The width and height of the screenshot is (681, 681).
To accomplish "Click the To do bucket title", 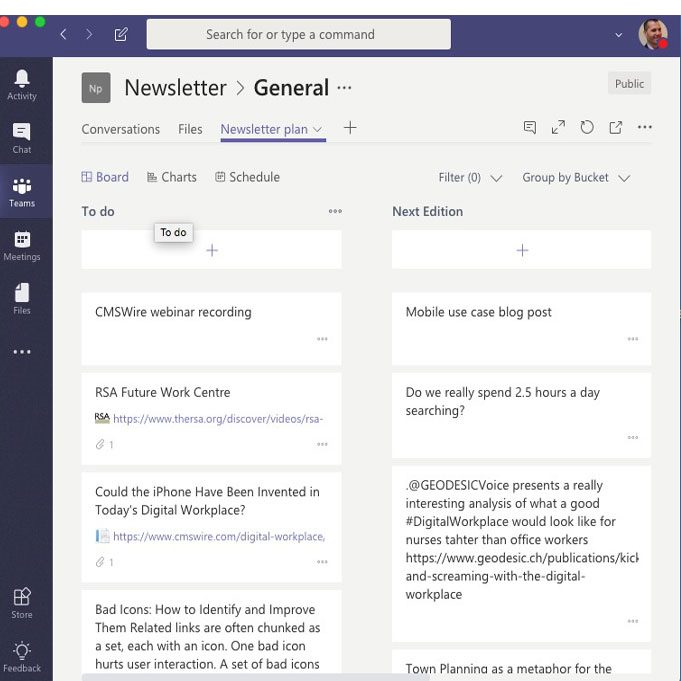I will 98,212.
